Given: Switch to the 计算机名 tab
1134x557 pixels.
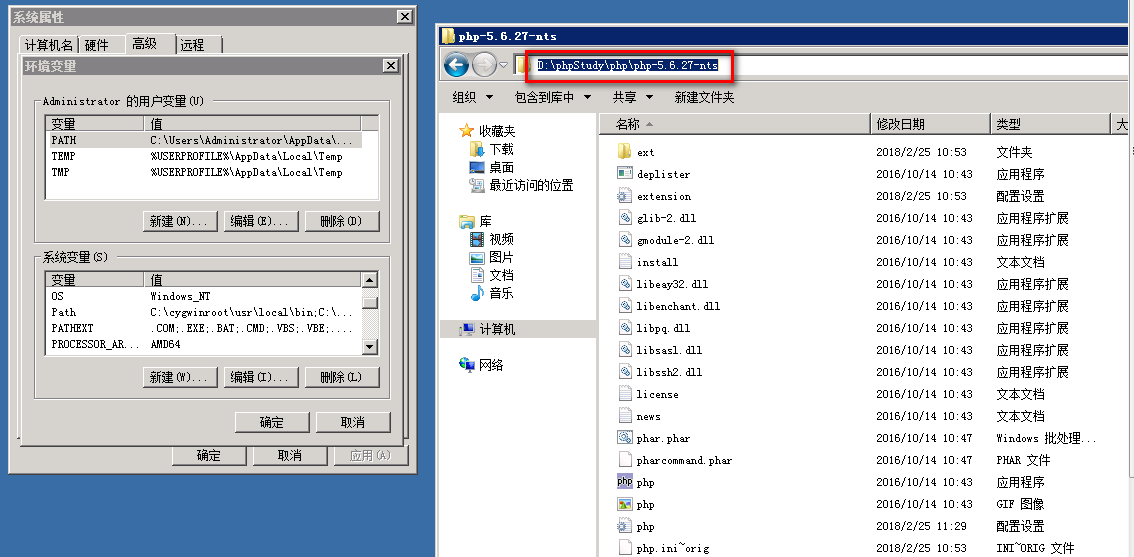Looking at the screenshot, I should tap(48, 45).
